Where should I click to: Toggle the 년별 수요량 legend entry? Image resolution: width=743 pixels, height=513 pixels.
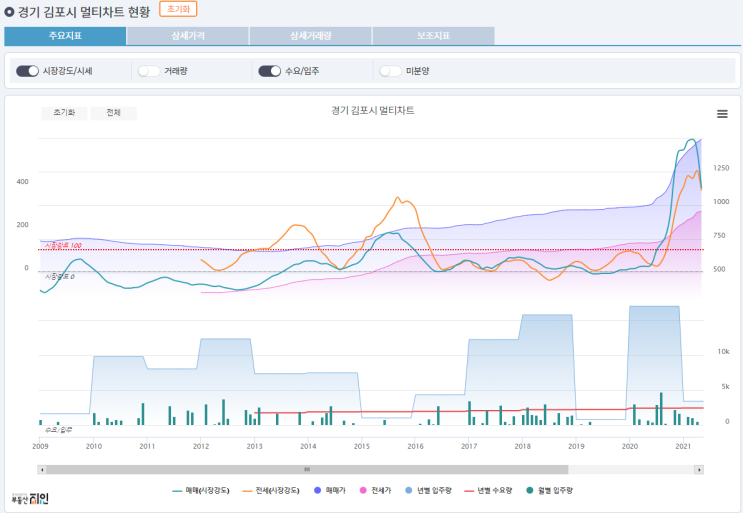point(489,491)
